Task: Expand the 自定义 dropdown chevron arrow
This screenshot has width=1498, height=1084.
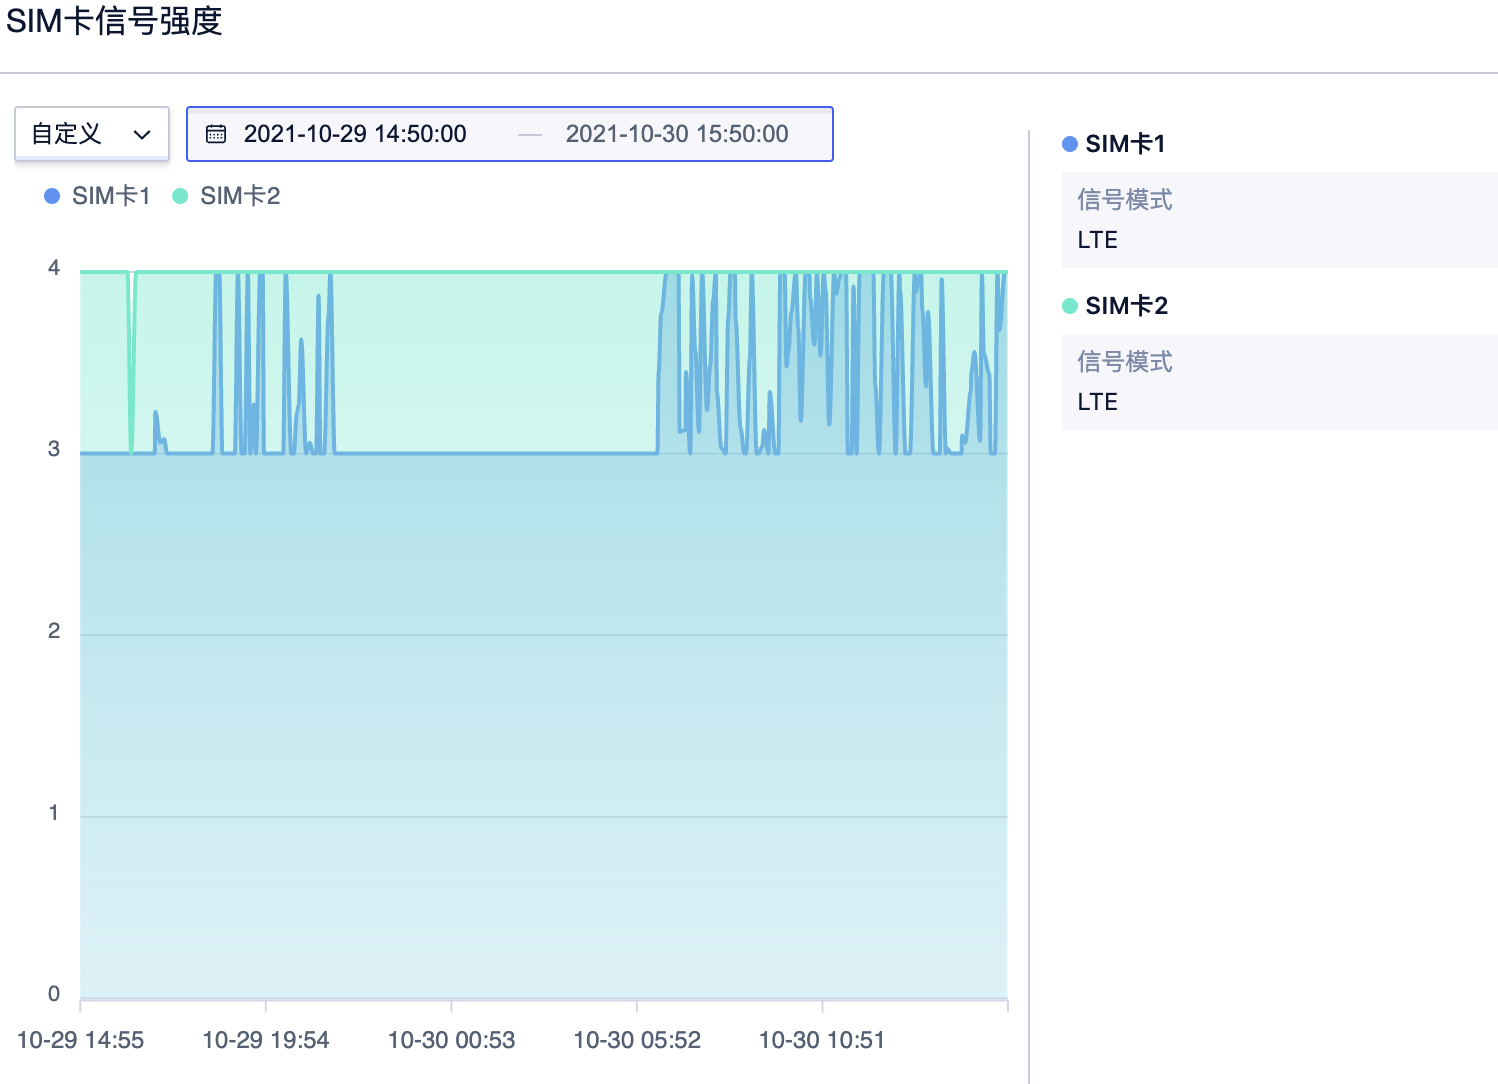Action: click(142, 134)
